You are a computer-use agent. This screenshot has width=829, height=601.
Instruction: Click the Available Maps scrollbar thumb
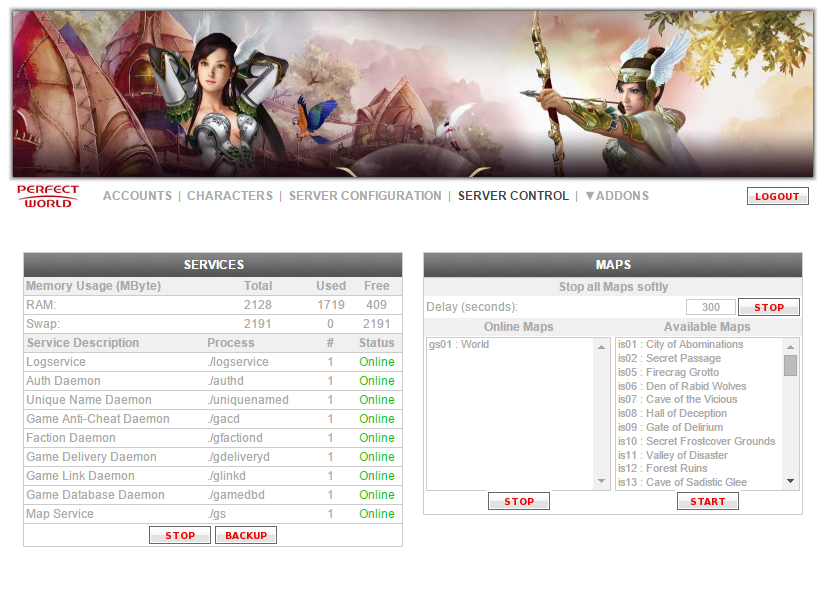pos(790,365)
